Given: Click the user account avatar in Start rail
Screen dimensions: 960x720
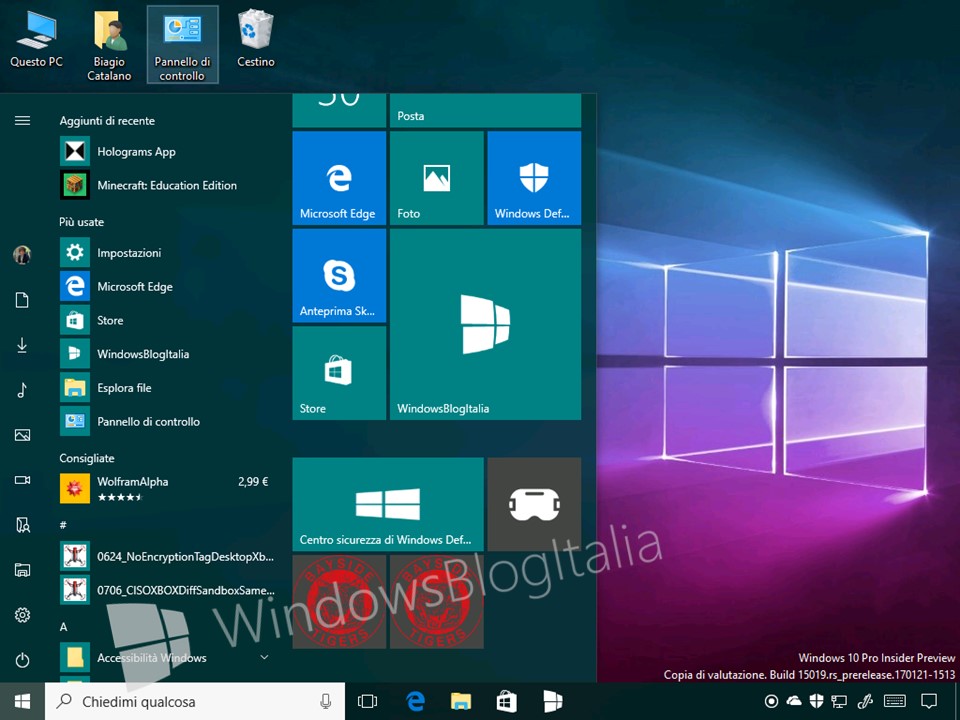Looking at the screenshot, I should 23,255.
